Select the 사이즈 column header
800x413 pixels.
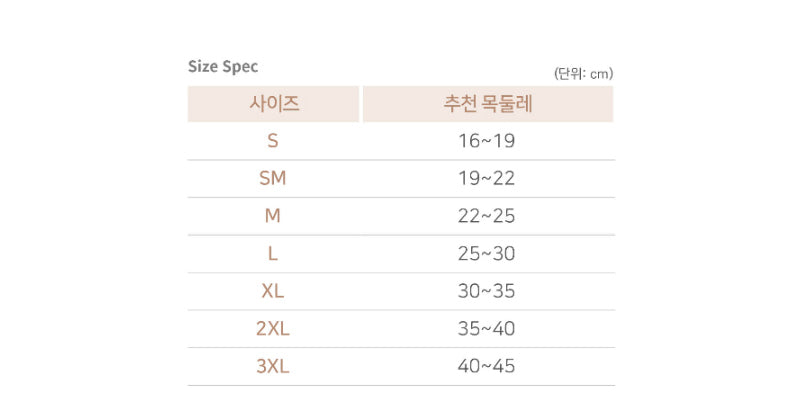tap(273, 104)
